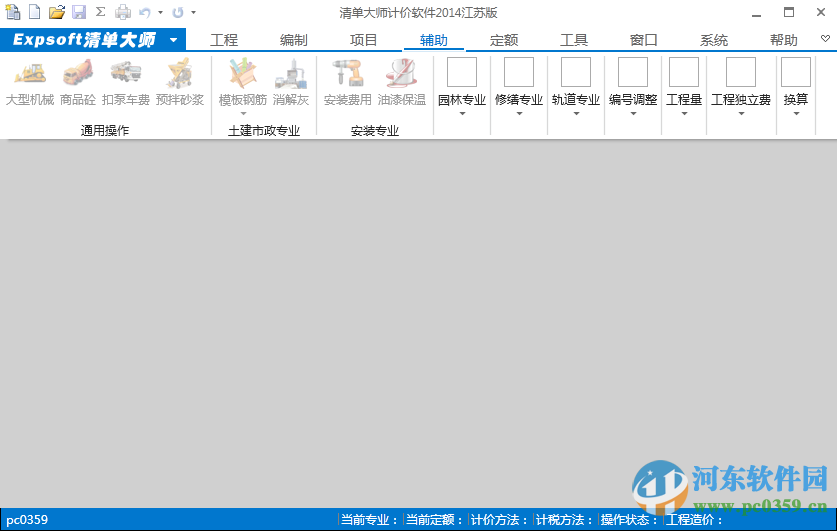Click the 换算 button
This screenshot has width=837, height=531.
click(x=796, y=83)
